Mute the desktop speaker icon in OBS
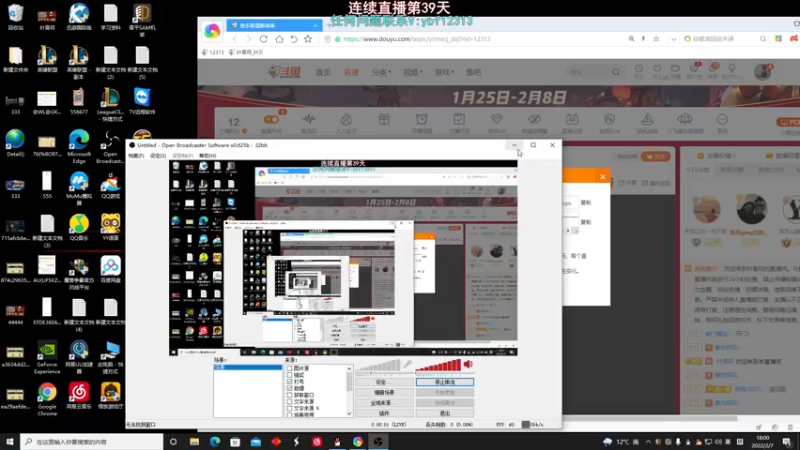800x450 pixels. (x=468, y=364)
